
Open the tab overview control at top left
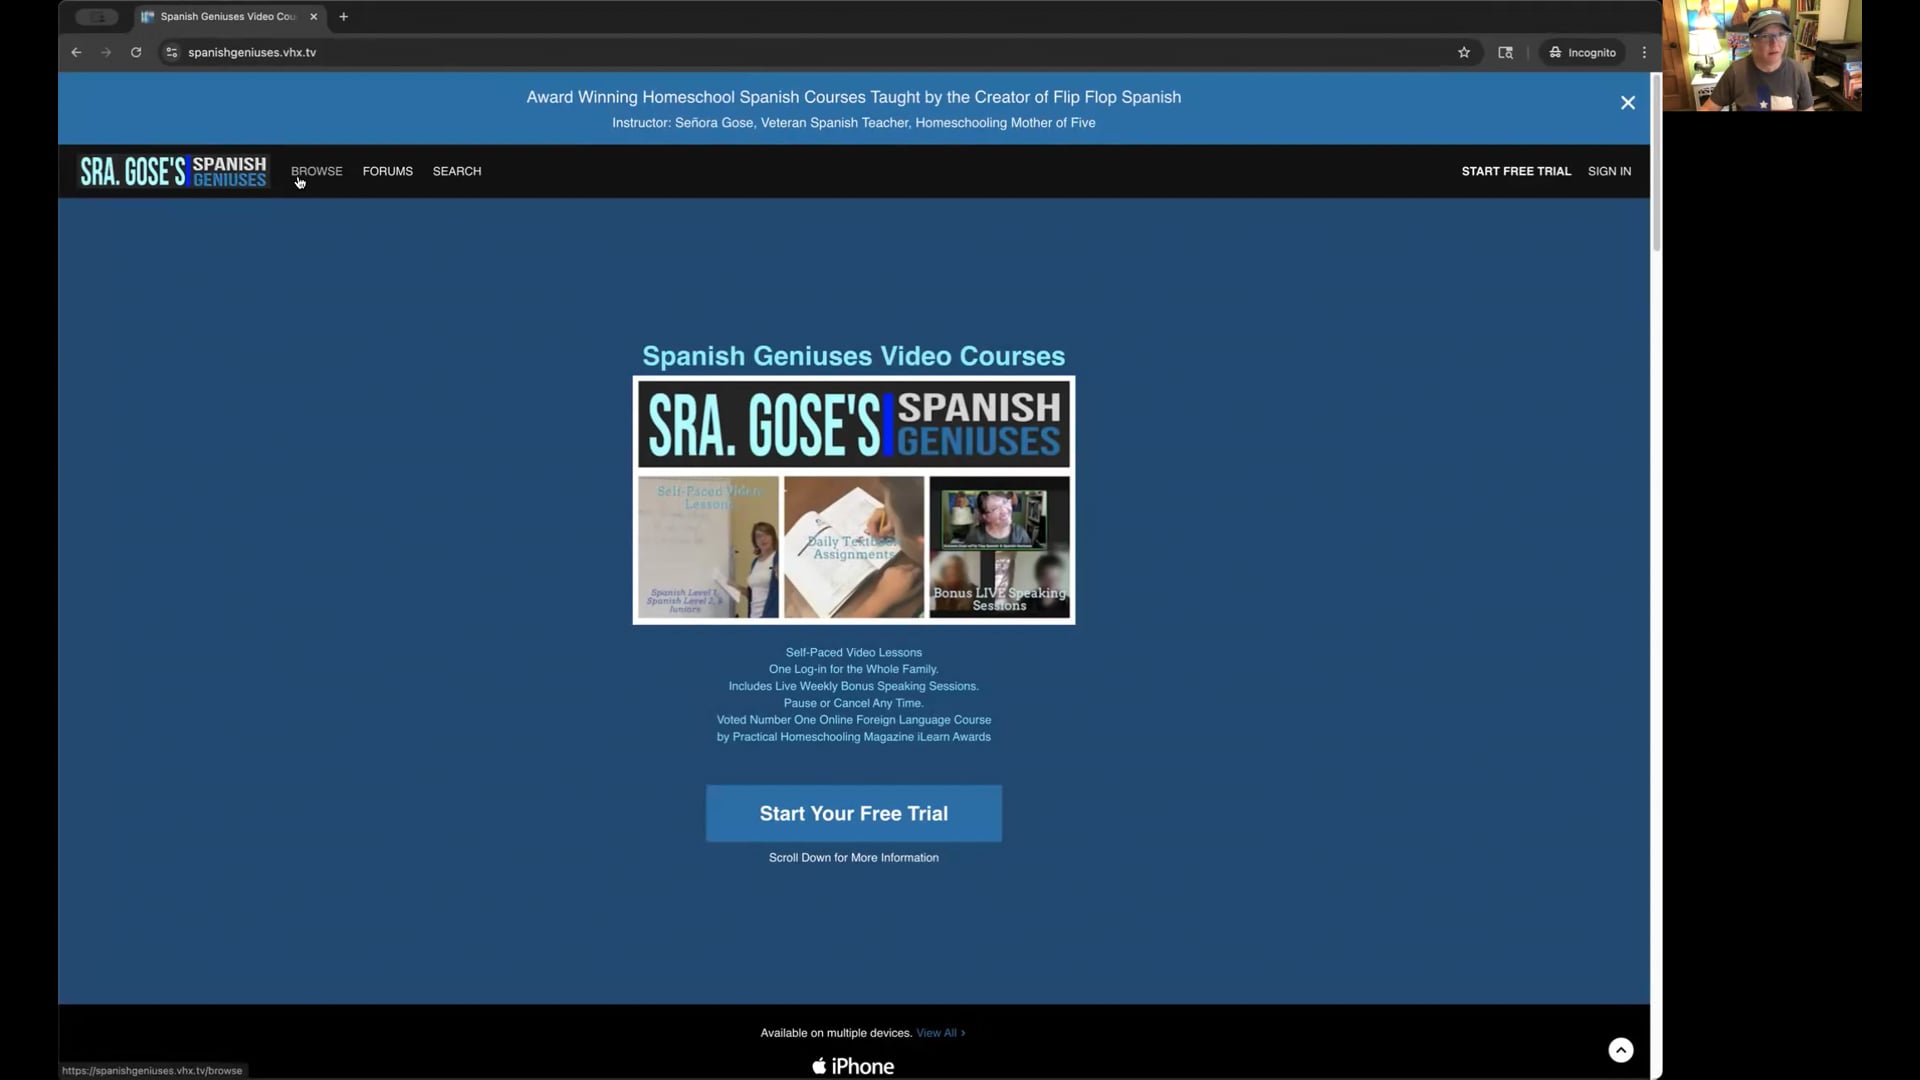pyautogui.click(x=96, y=16)
